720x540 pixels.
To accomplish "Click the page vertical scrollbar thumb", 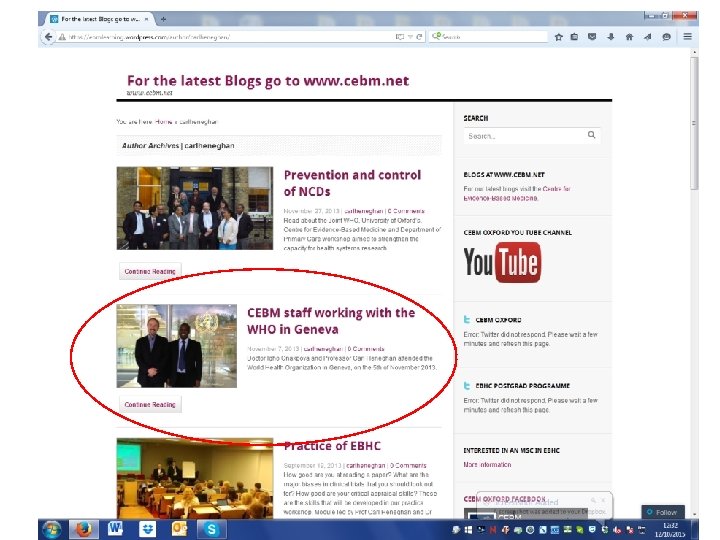I will (694, 123).
